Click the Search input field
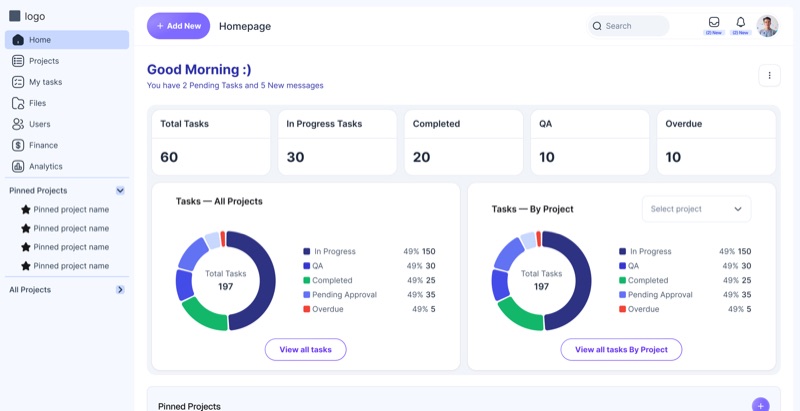The width and height of the screenshot is (800, 411). (628, 26)
